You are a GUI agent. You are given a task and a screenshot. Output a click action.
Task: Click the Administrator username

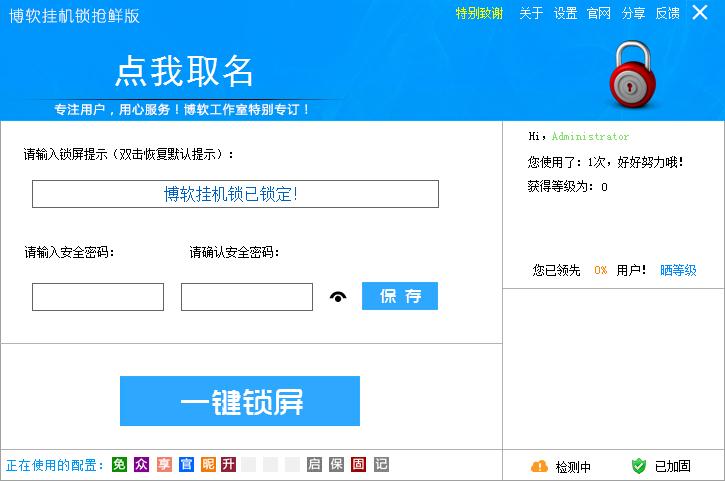(x=590, y=136)
